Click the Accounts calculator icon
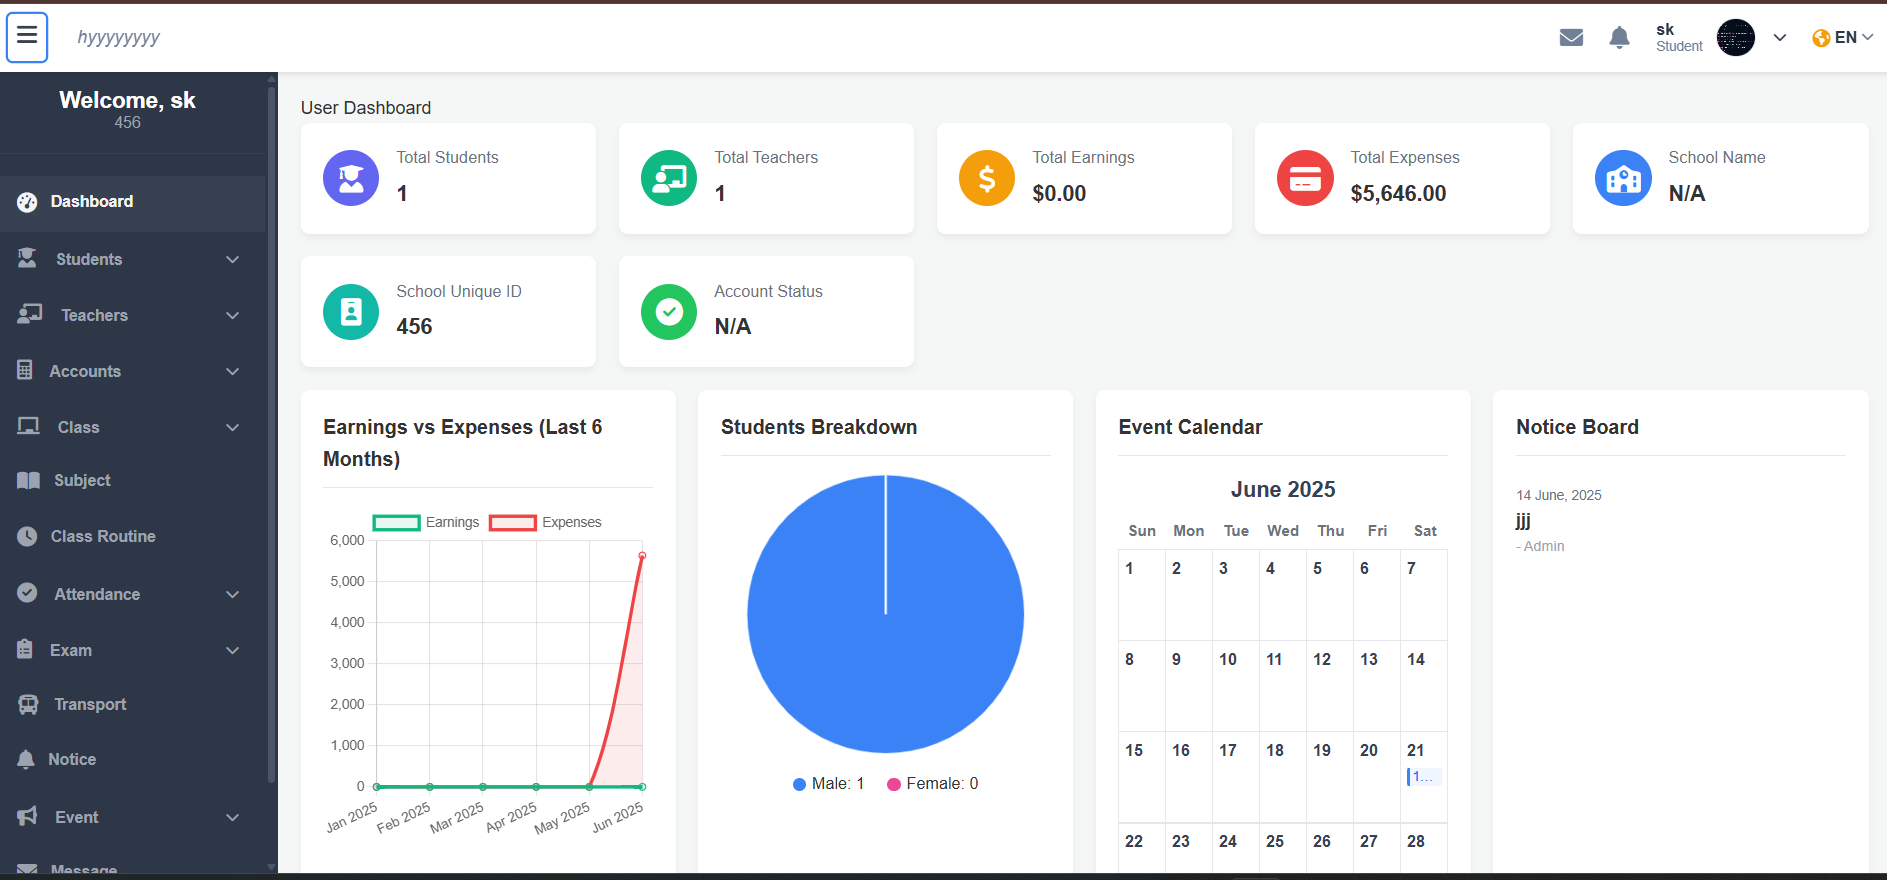This screenshot has width=1887, height=880. [25, 370]
